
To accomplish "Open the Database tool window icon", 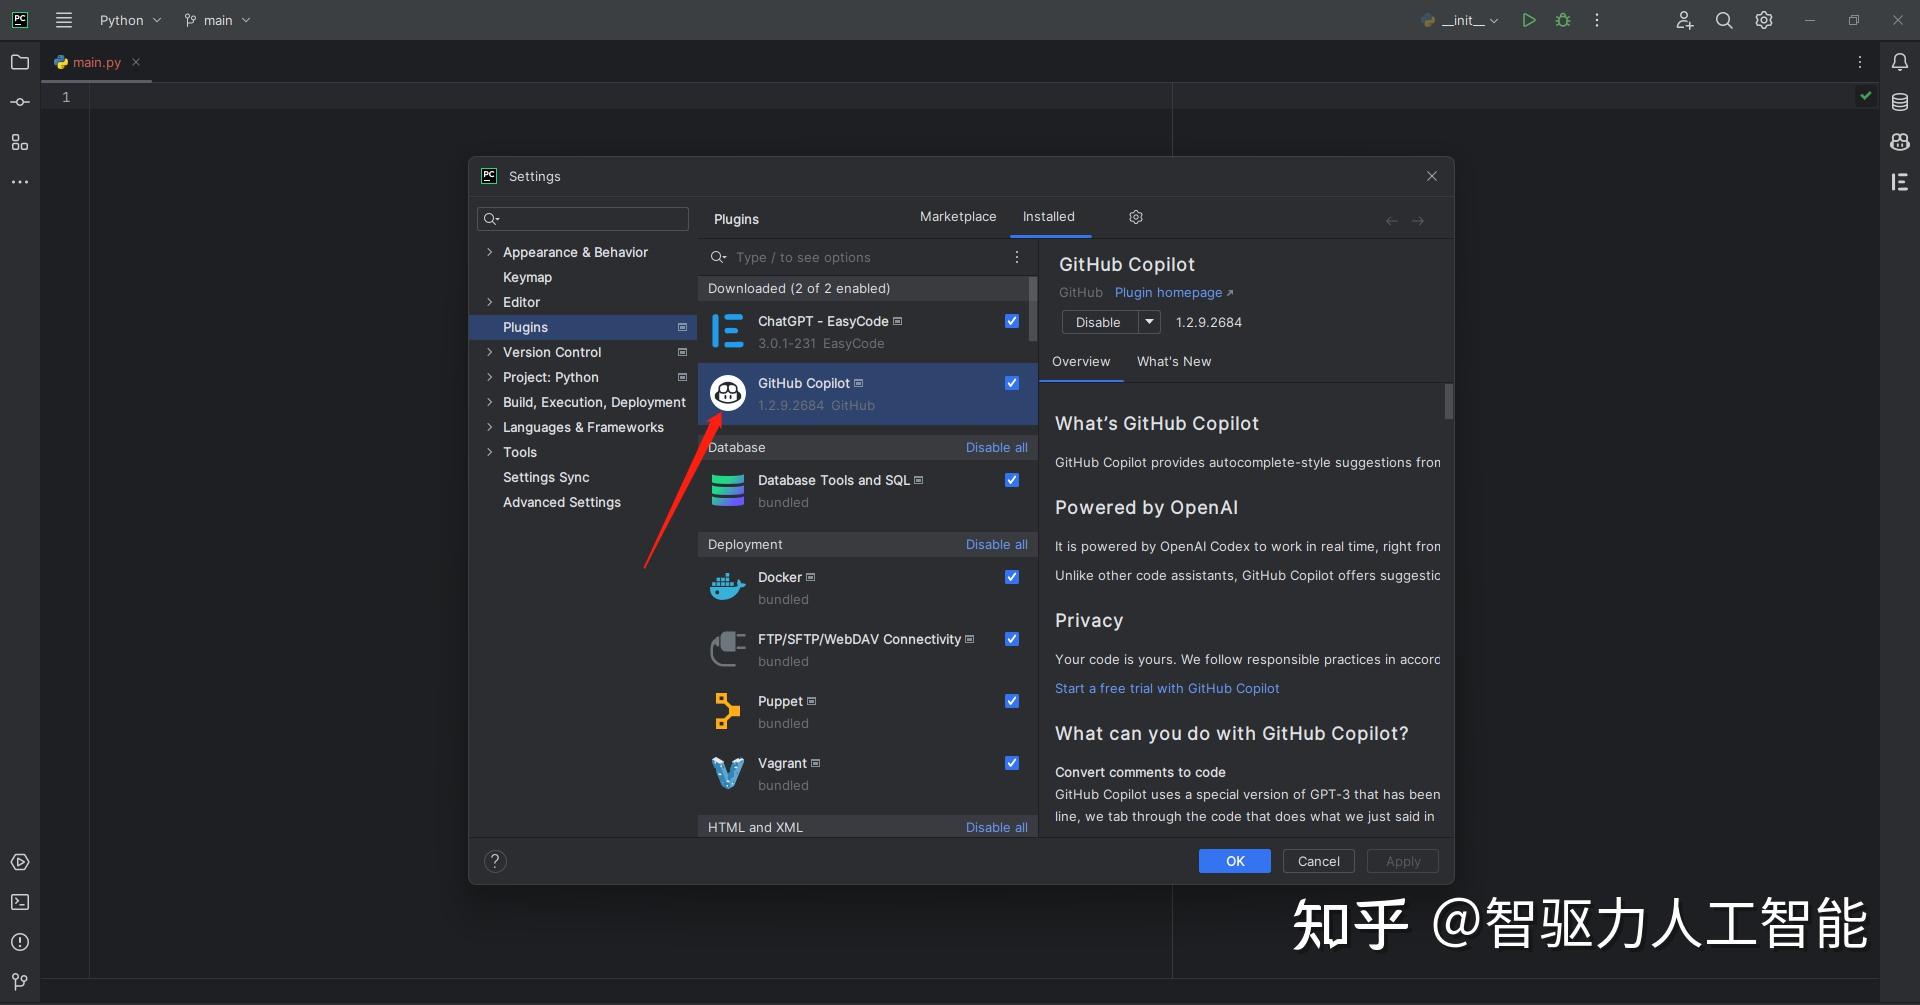I will tap(1899, 101).
